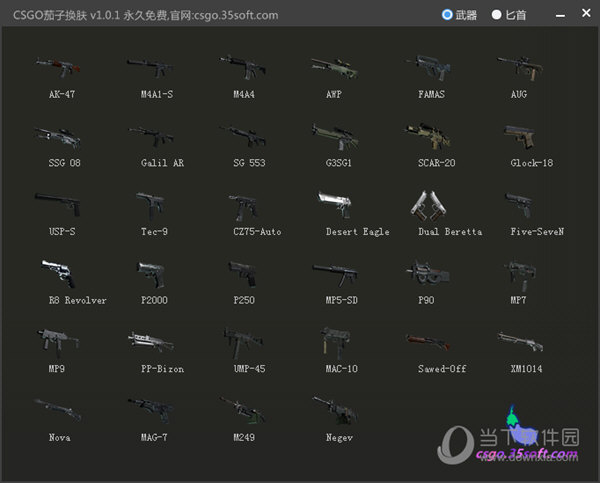Screen dimensions: 600x483
Task: Choose the M4A1-S rifle icon
Action: click(x=150, y=67)
